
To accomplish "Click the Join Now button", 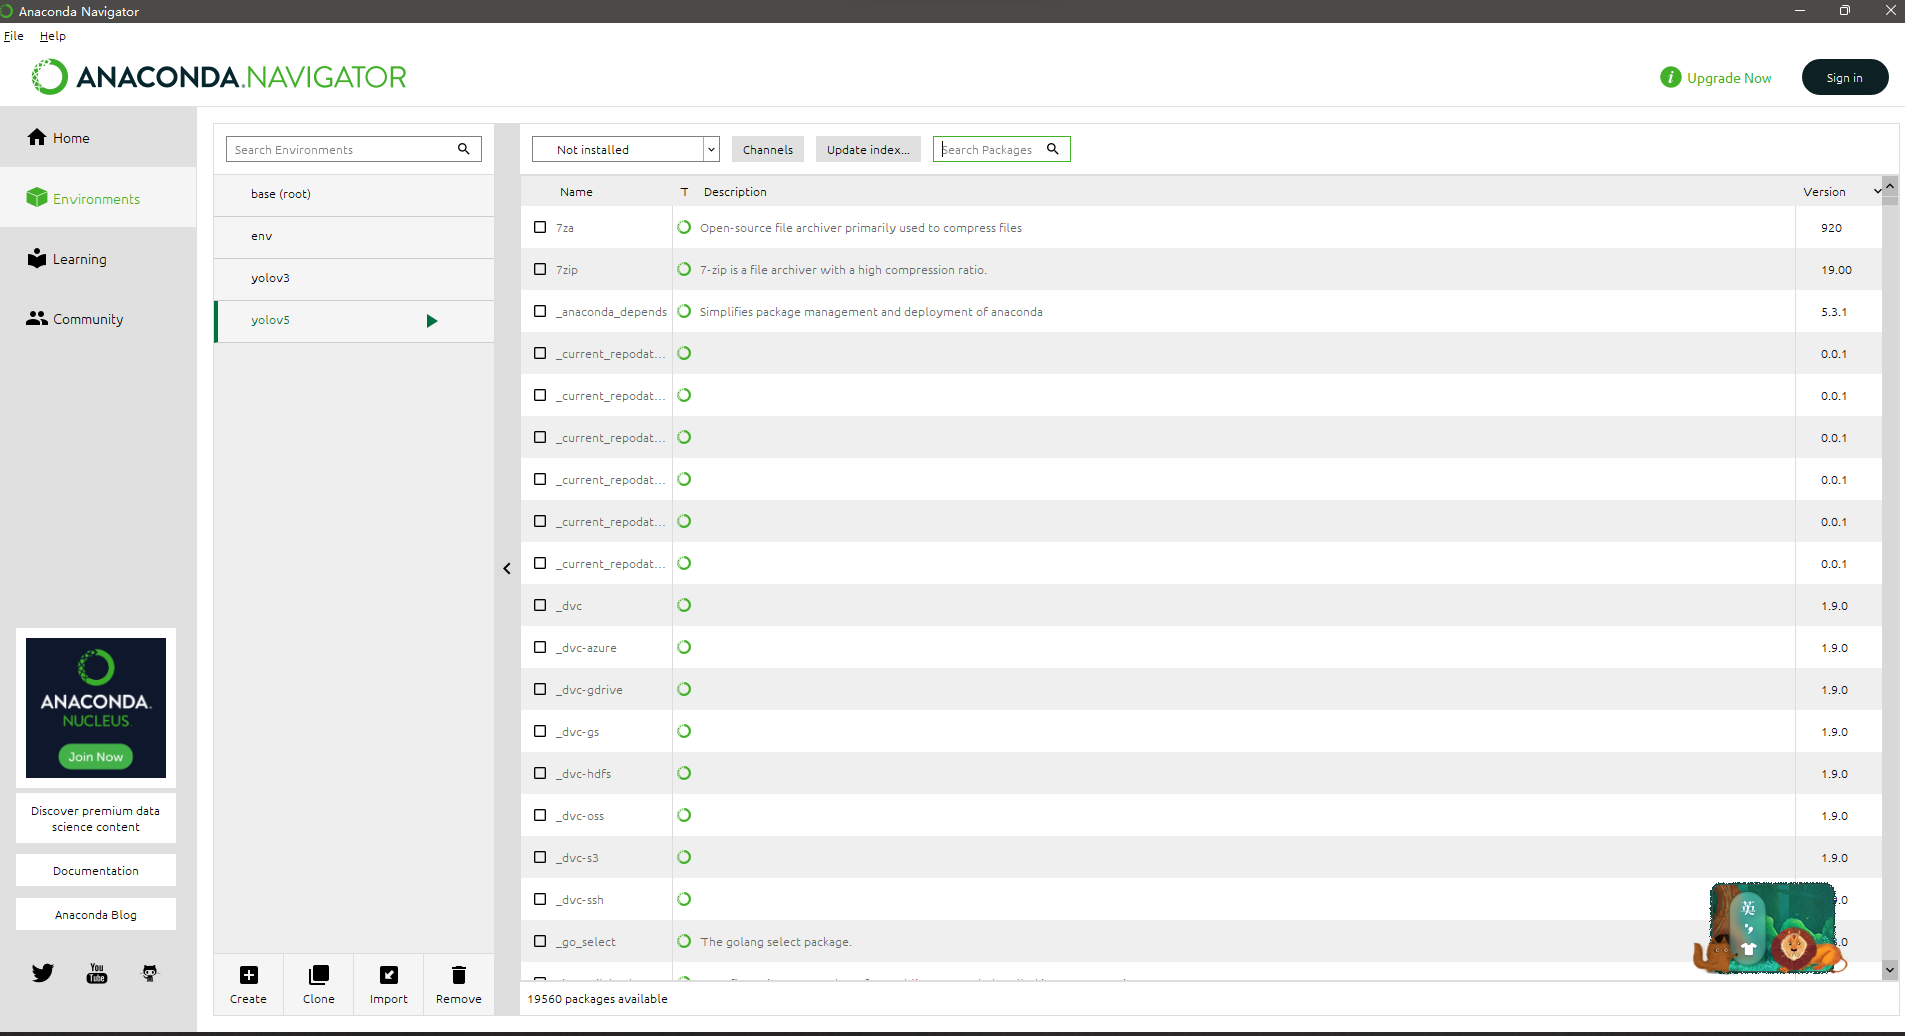I will click(x=96, y=757).
